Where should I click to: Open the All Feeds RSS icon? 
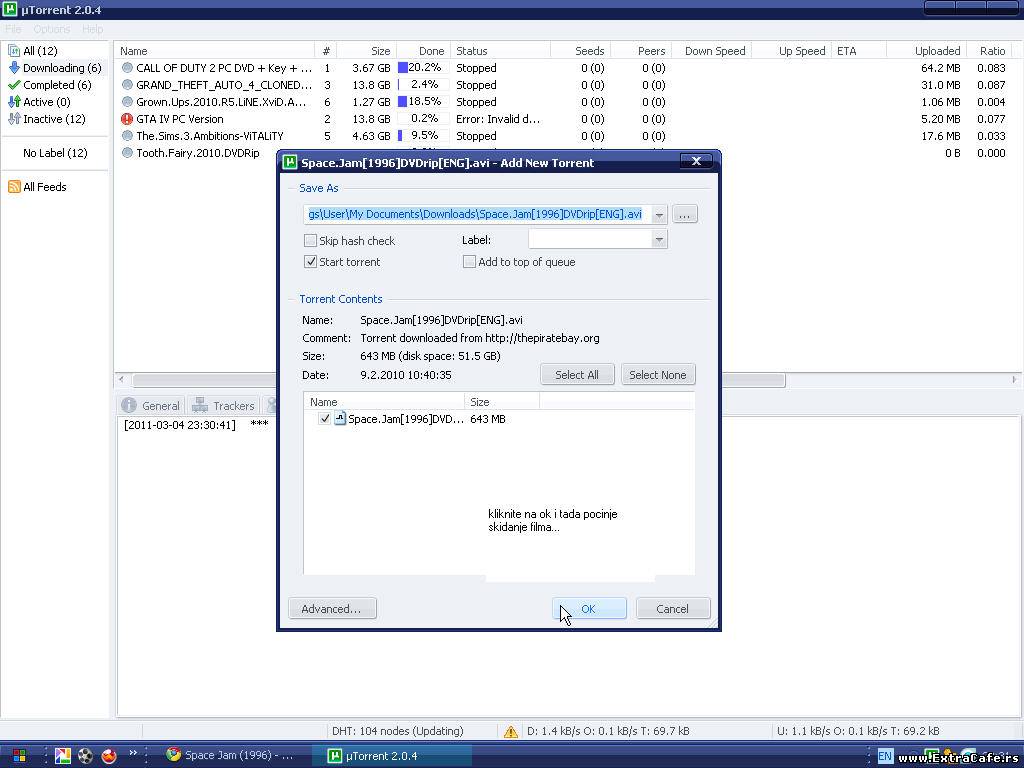coord(14,187)
